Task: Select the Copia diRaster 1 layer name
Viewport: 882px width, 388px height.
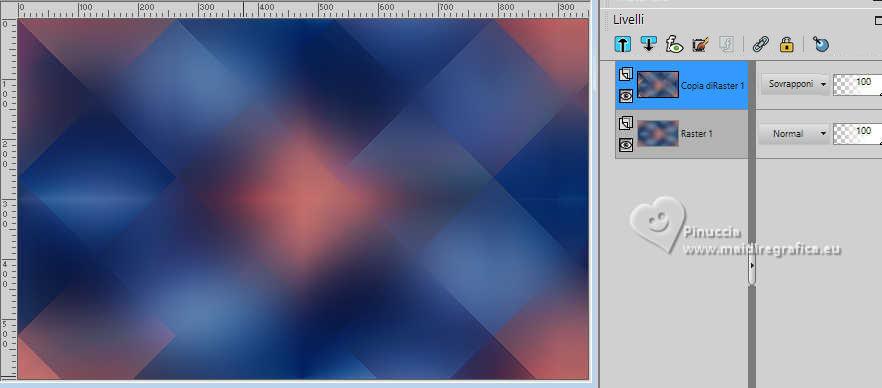Action: 713,86
